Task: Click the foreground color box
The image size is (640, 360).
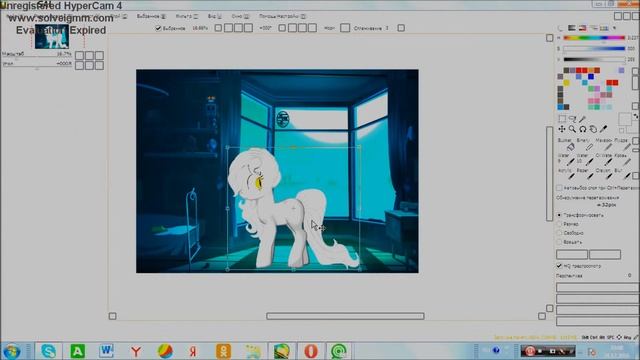Action: (624, 119)
